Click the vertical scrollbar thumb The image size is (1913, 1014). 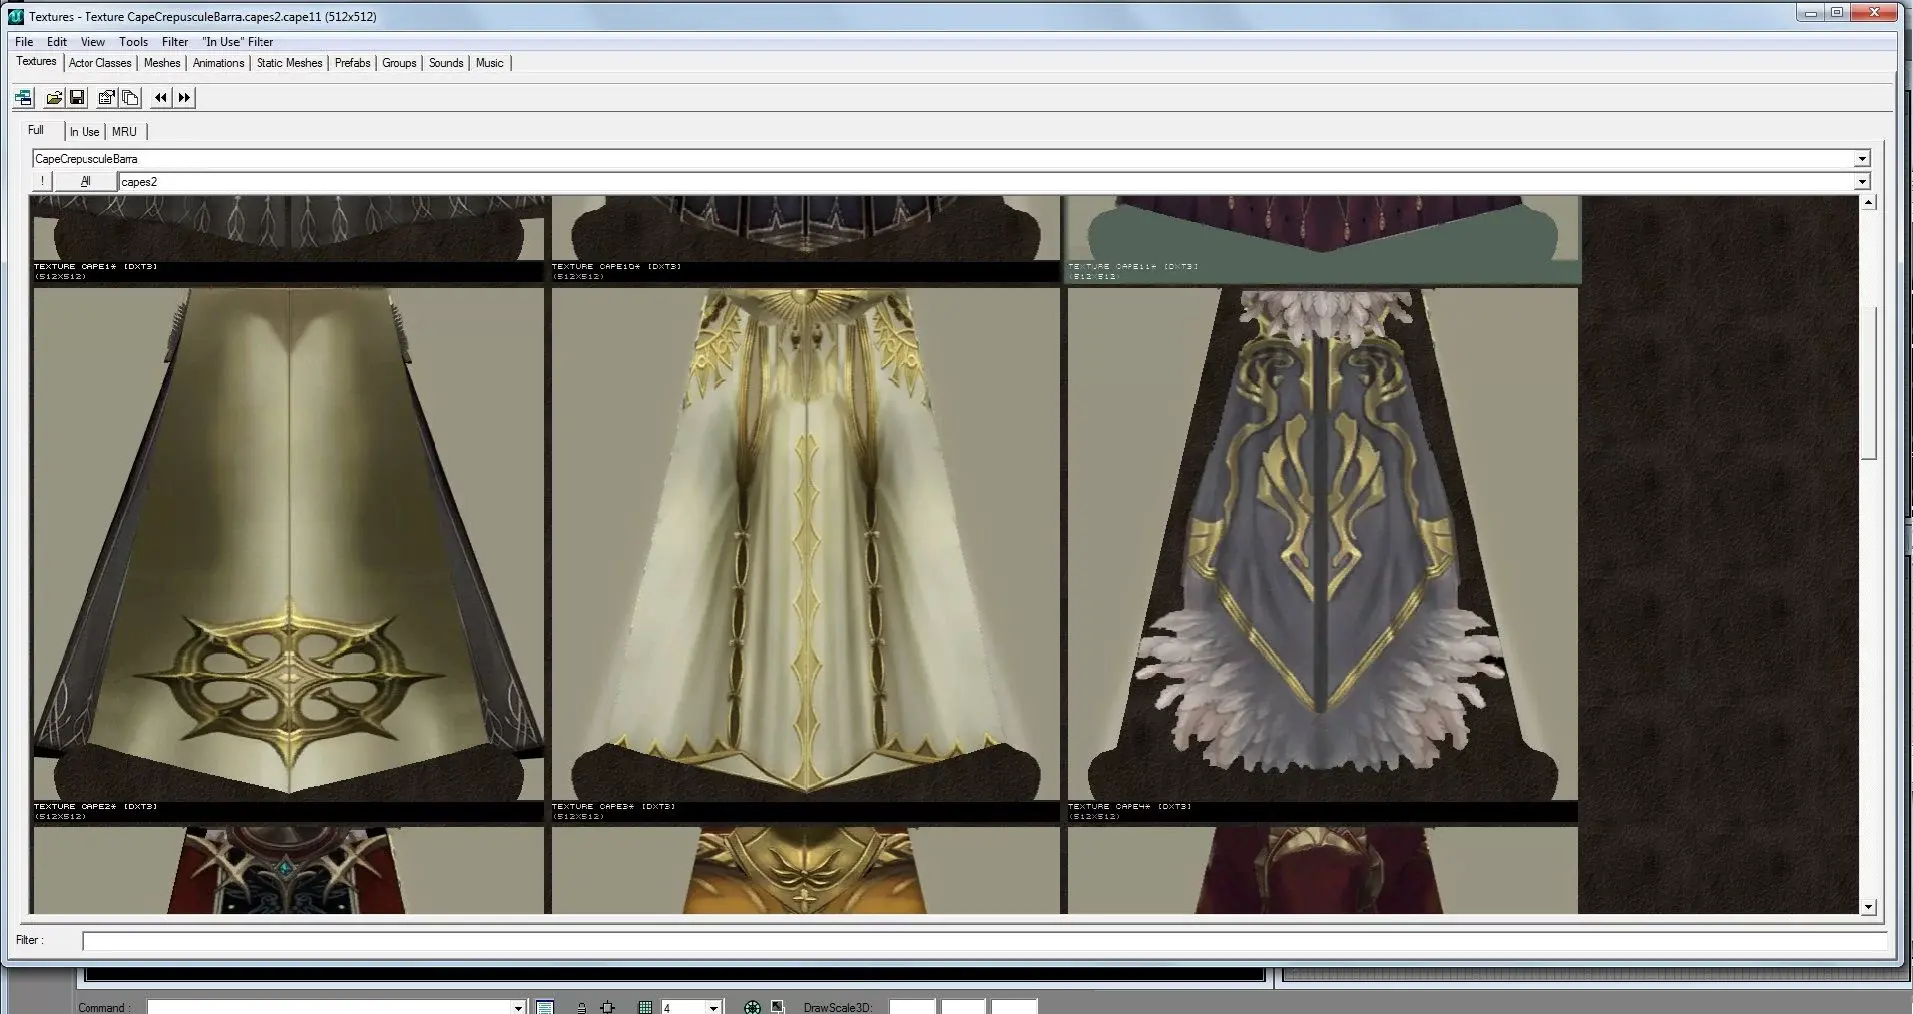[1869, 384]
